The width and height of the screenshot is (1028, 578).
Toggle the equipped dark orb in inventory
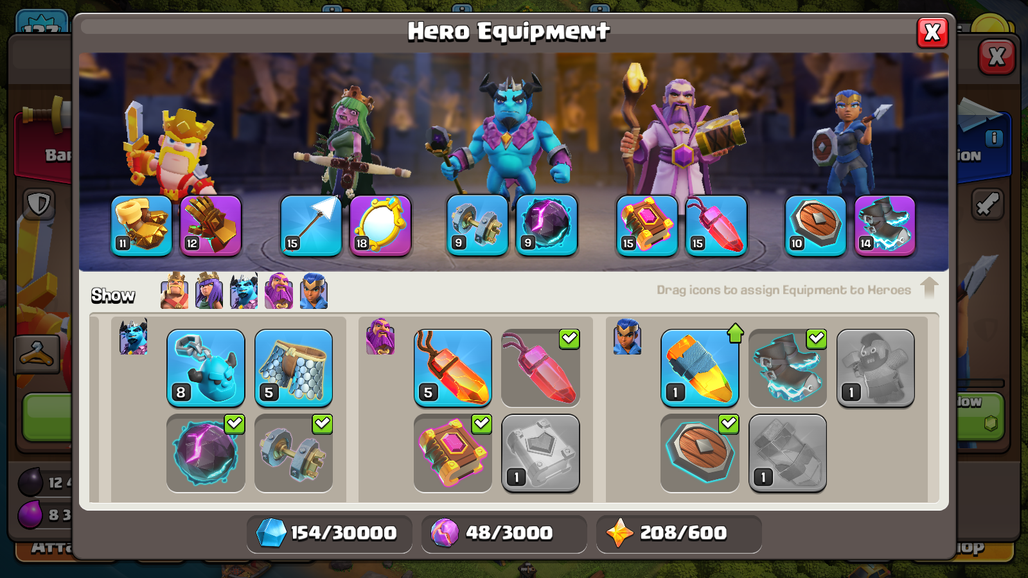[206, 453]
